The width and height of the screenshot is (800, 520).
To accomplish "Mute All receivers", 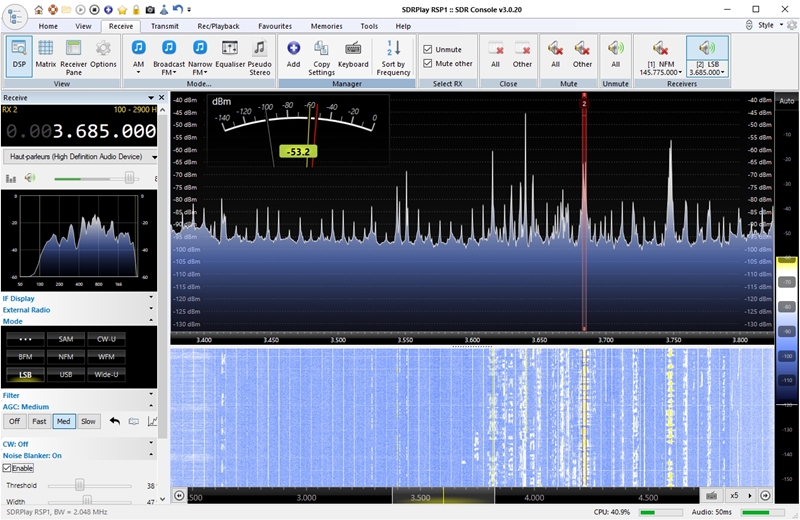I will click(x=556, y=55).
